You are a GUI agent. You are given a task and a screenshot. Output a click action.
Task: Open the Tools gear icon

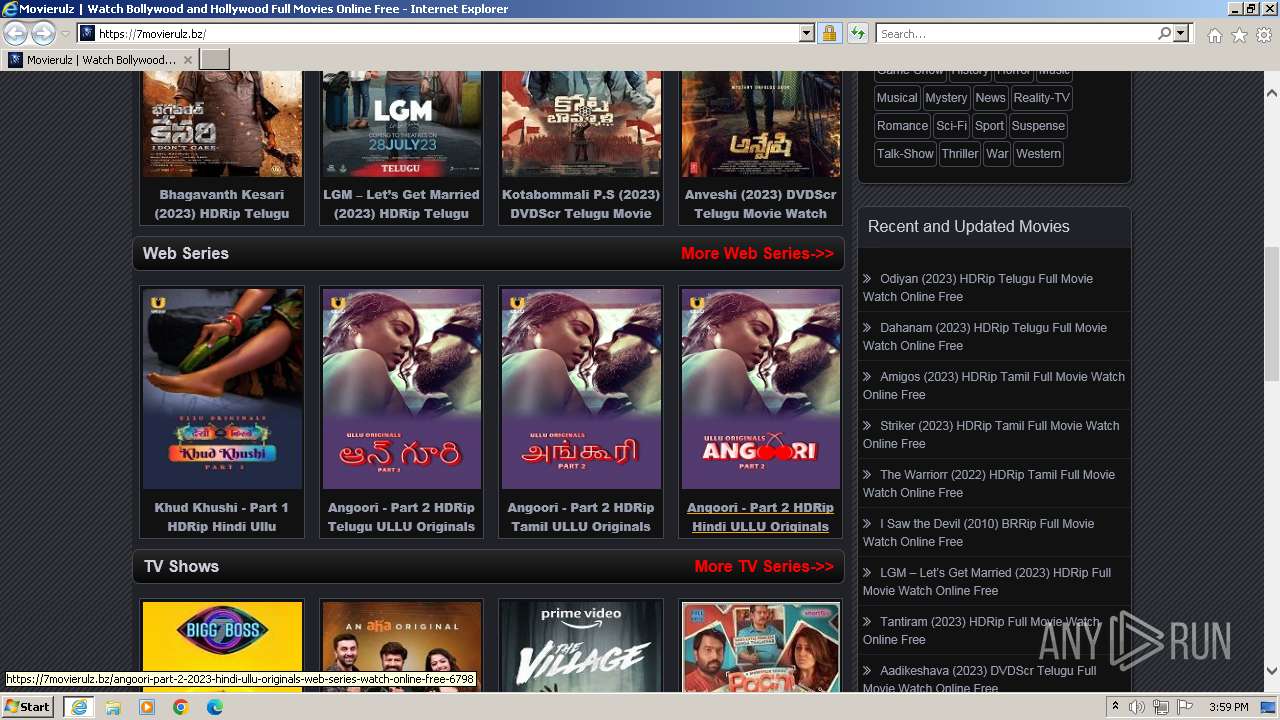(x=1264, y=35)
